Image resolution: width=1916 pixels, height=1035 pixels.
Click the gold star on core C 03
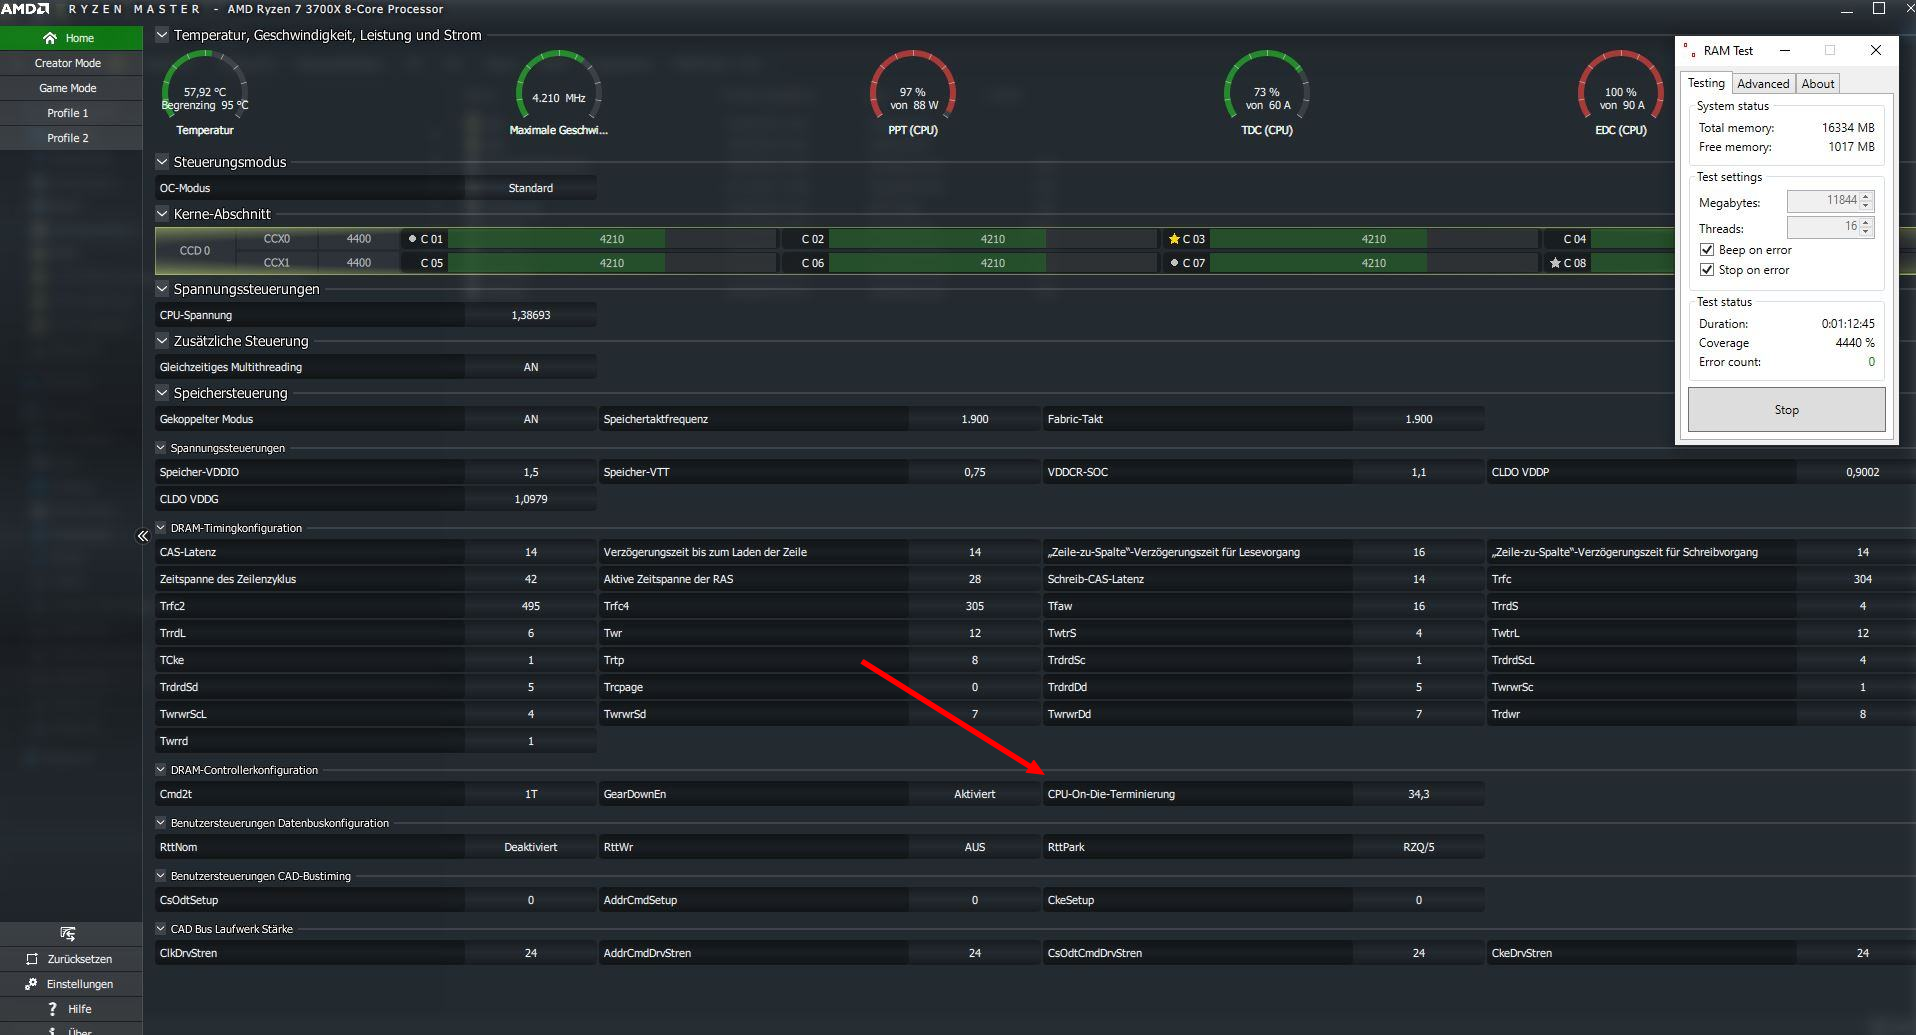[1174, 239]
